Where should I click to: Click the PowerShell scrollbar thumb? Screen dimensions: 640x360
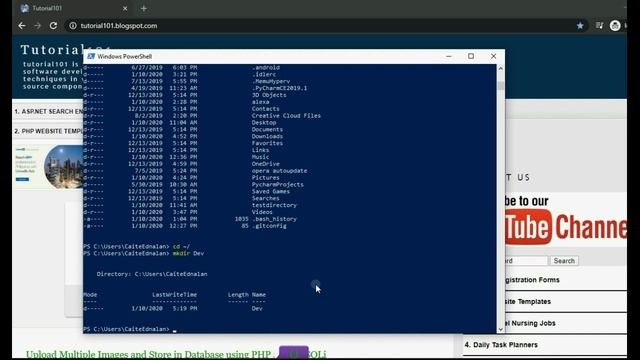501,85
